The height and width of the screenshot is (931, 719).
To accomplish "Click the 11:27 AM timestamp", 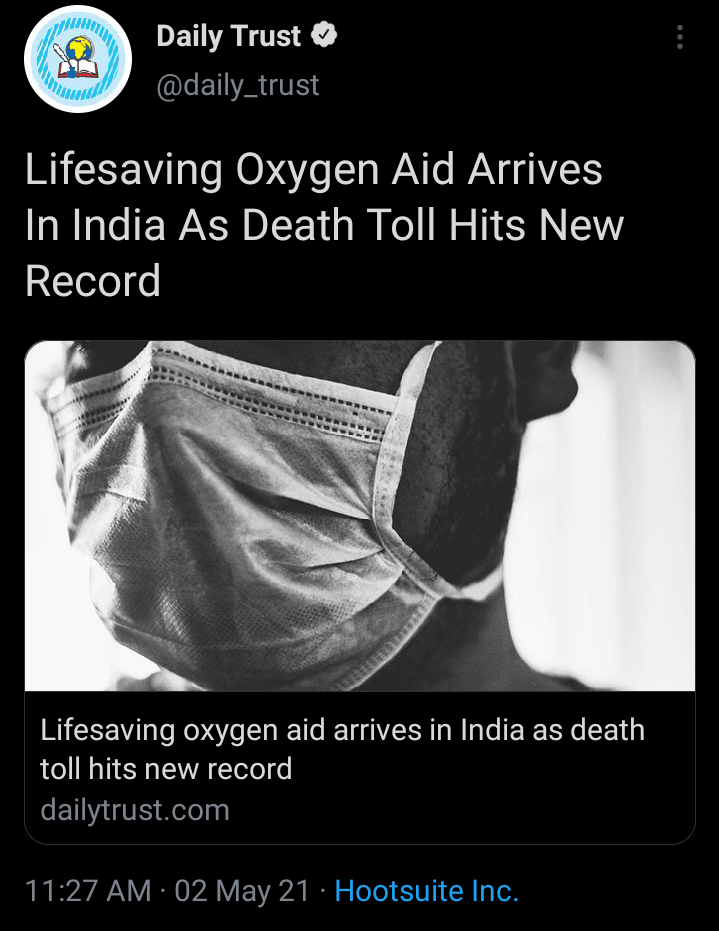I will [x=88, y=891].
